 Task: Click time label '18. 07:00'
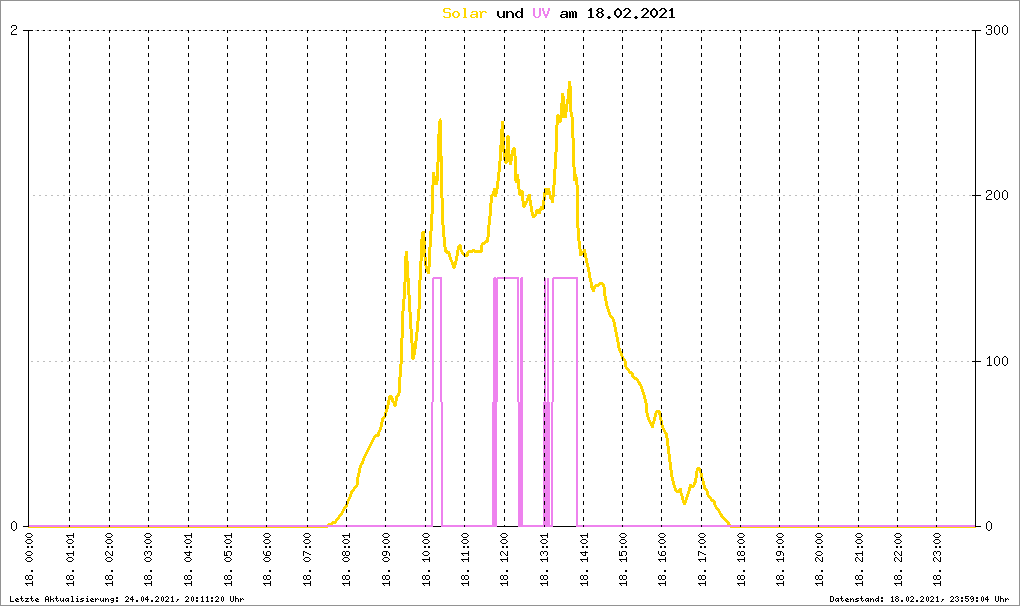click(307, 559)
